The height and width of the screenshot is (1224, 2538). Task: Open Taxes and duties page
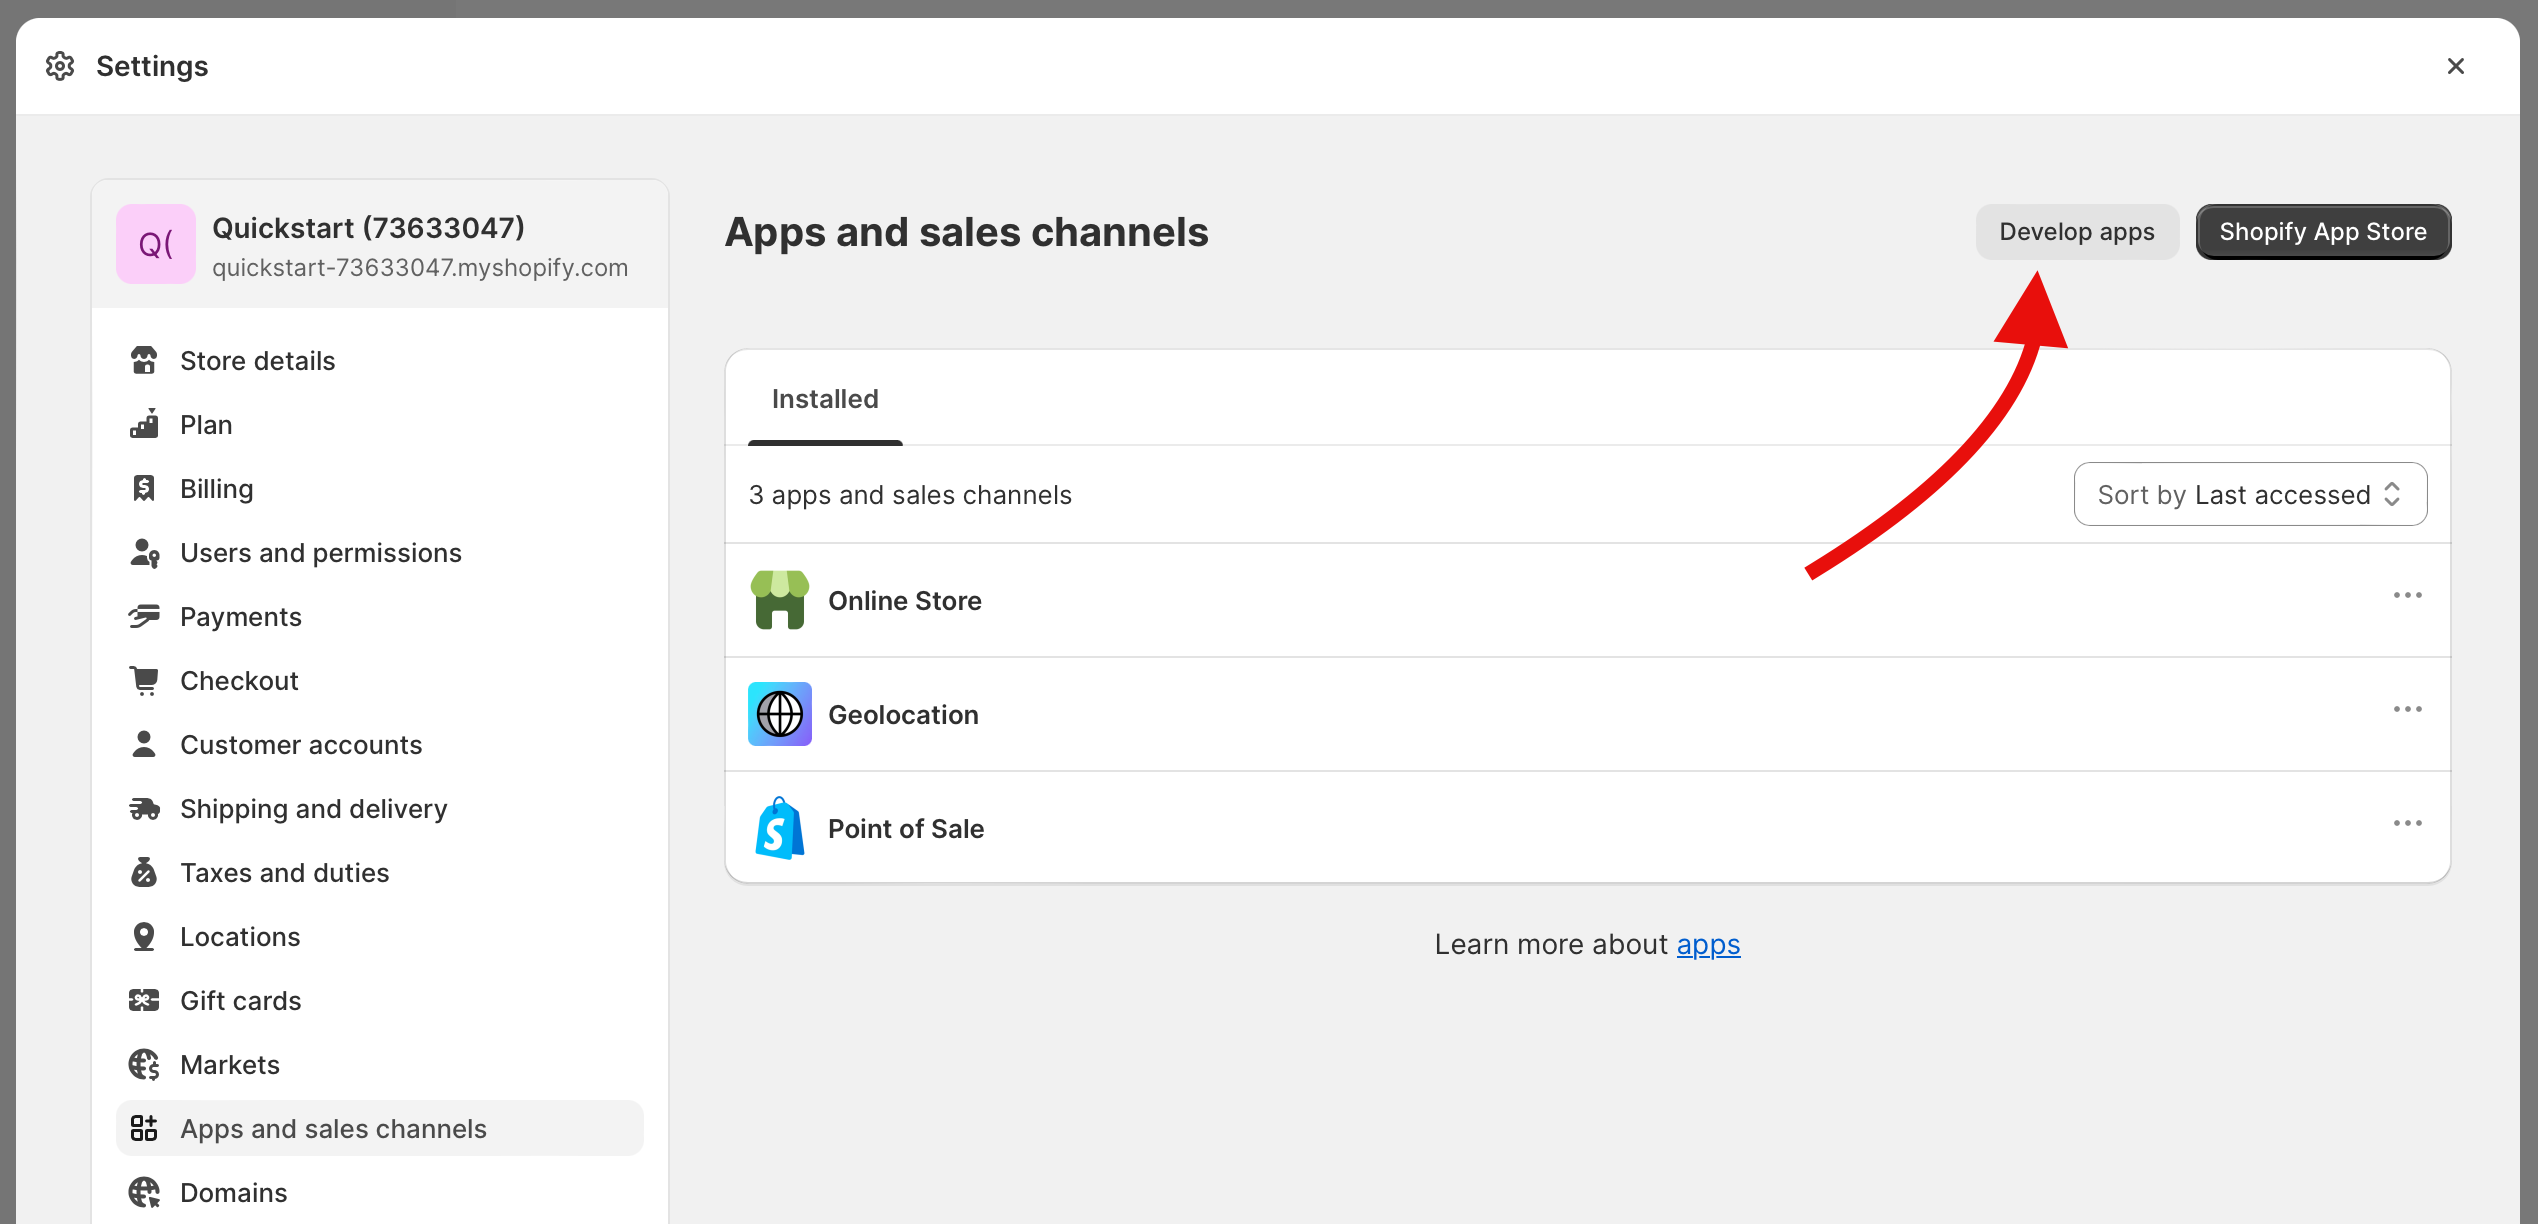(x=380, y=873)
